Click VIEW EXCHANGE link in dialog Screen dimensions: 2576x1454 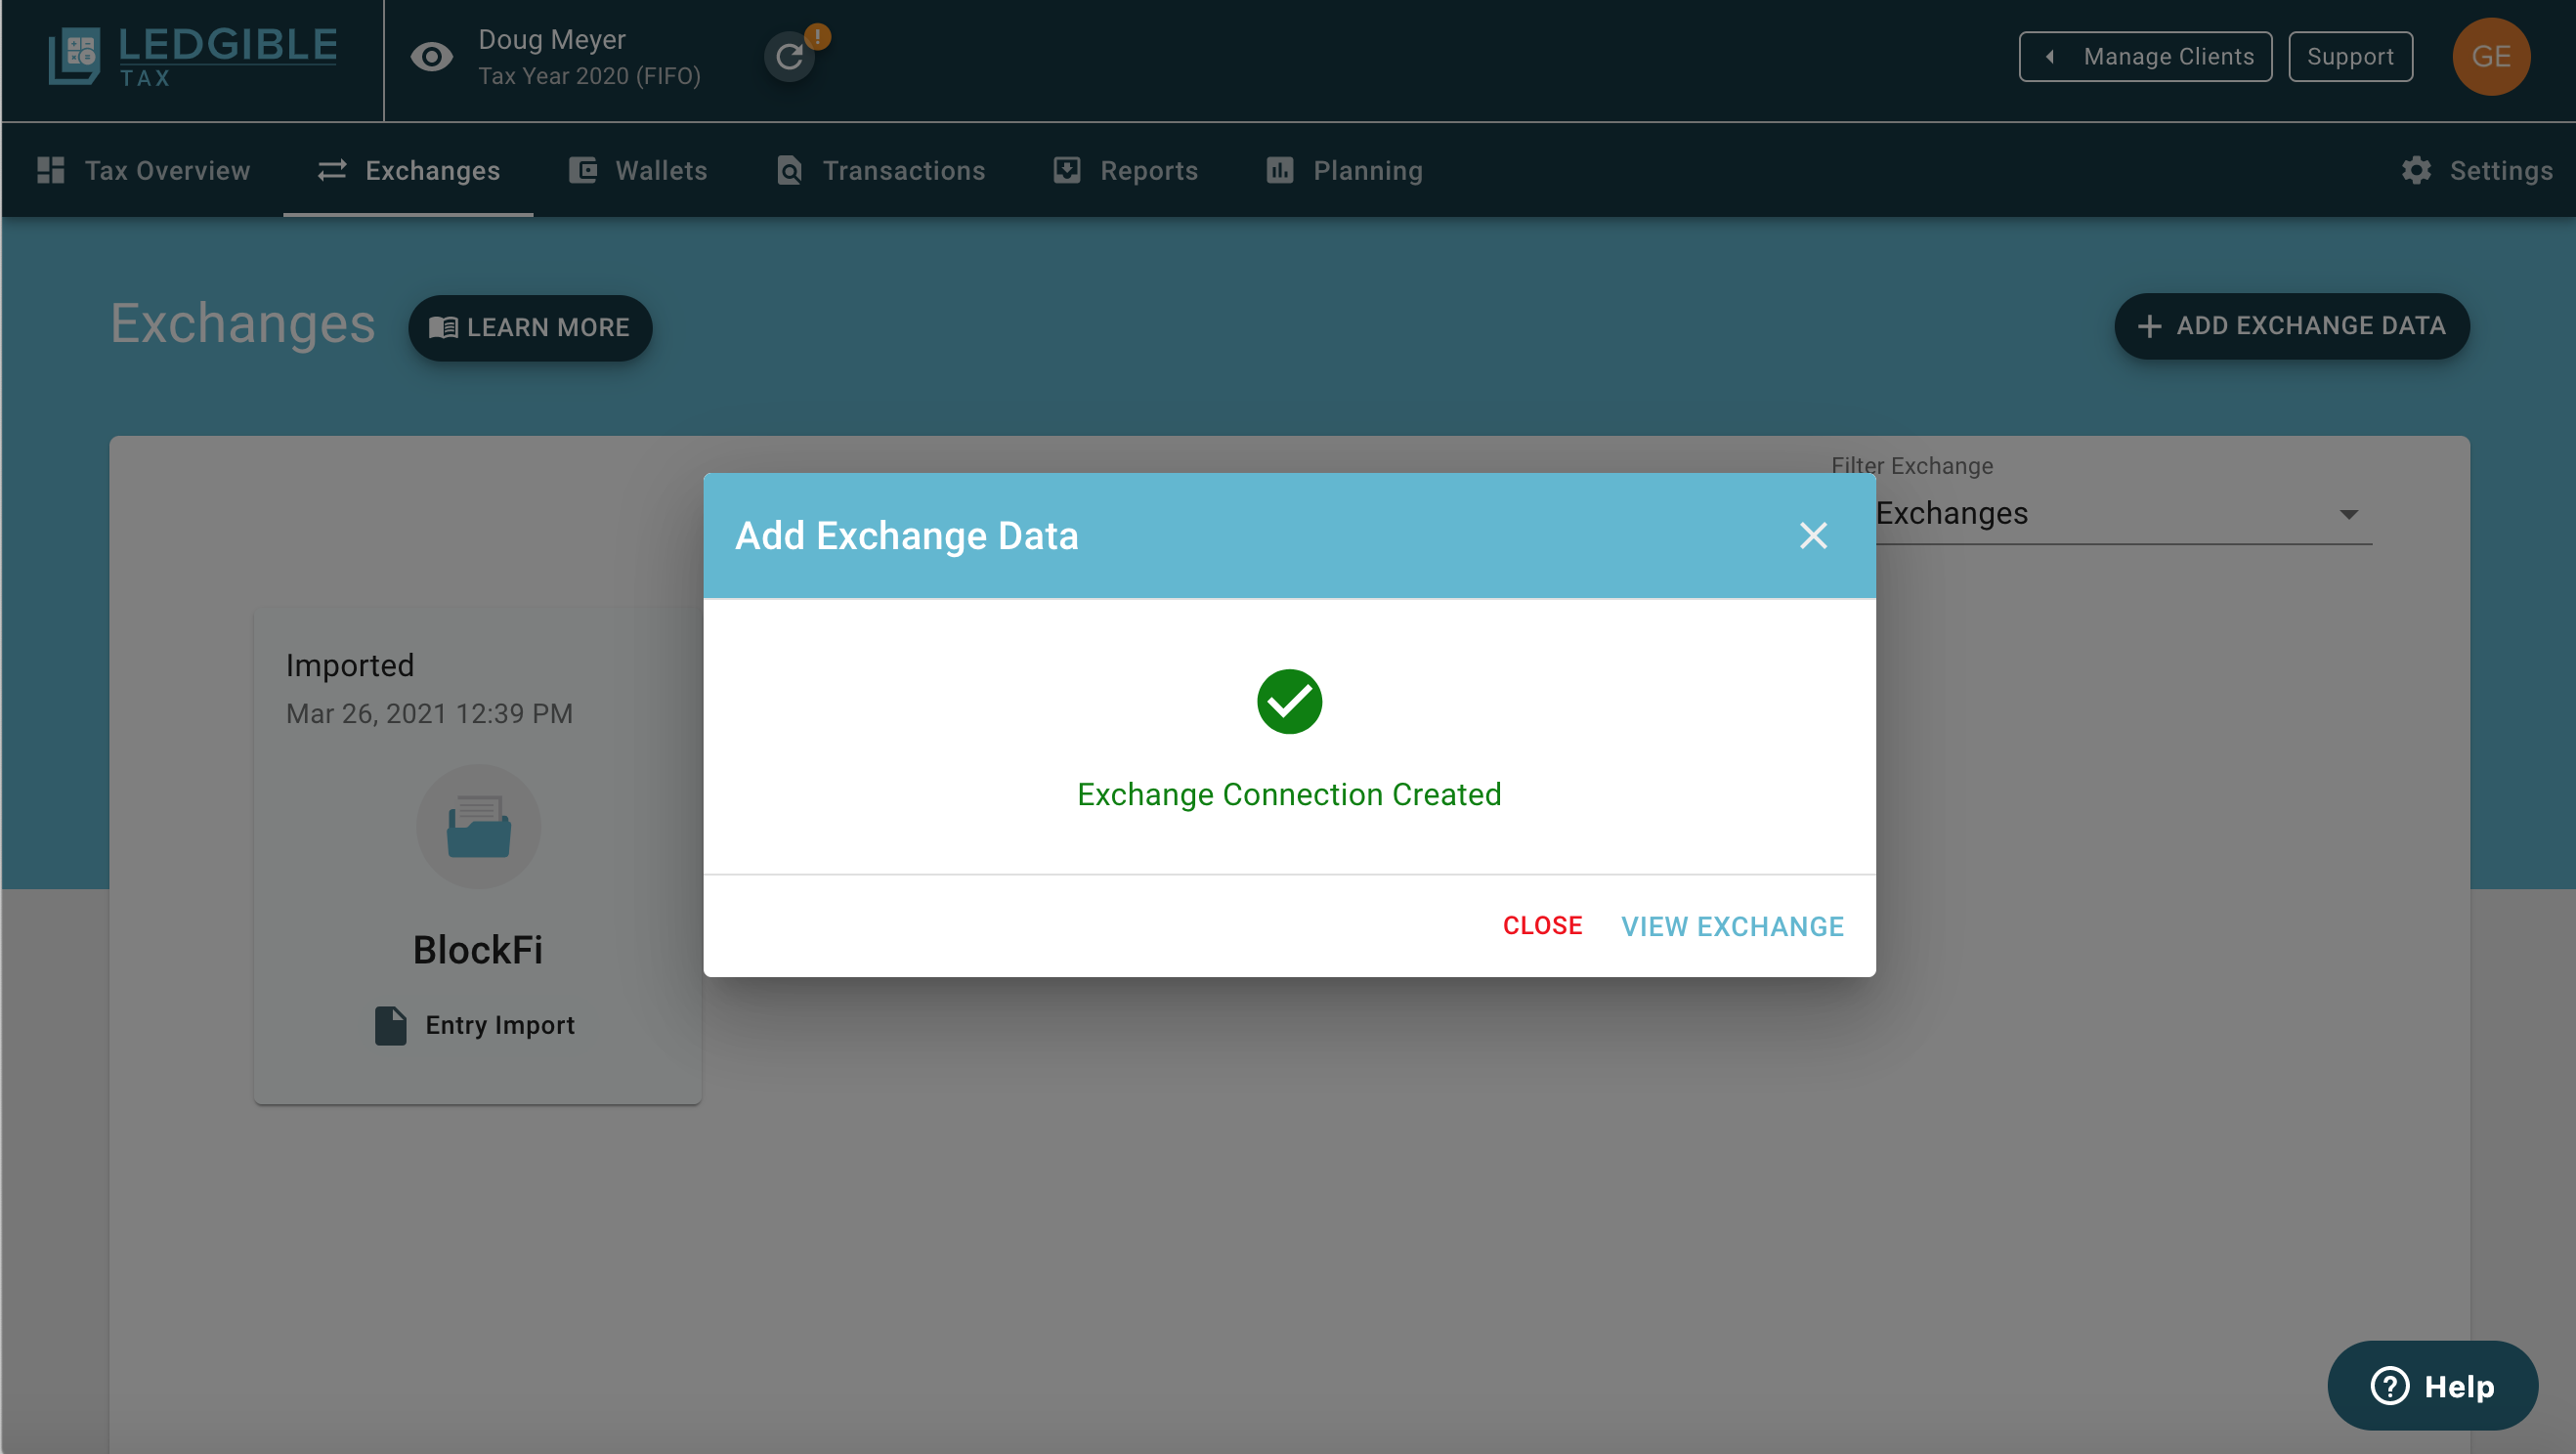pyautogui.click(x=1732, y=926)
